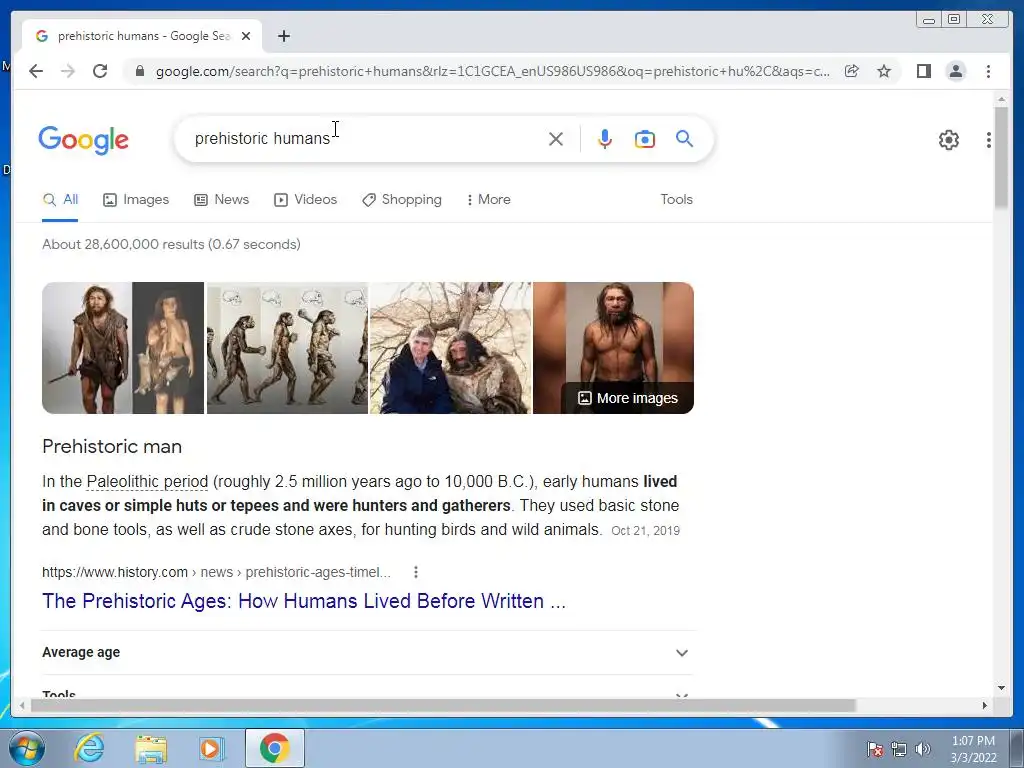
Task: View site info via padlock icon
Action: 140,71
